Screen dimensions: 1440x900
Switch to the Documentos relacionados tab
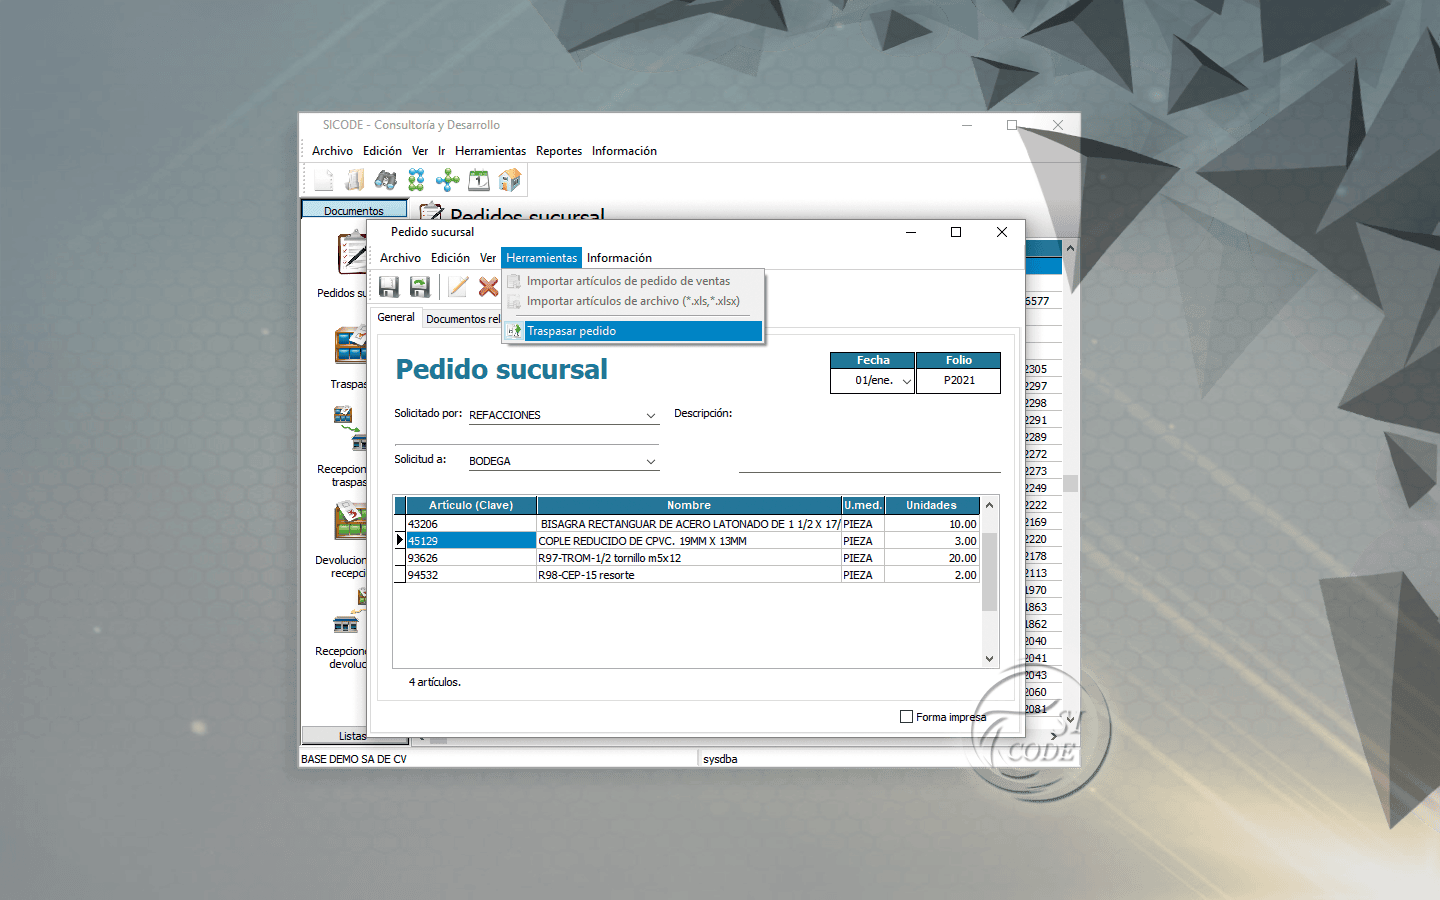462,319
